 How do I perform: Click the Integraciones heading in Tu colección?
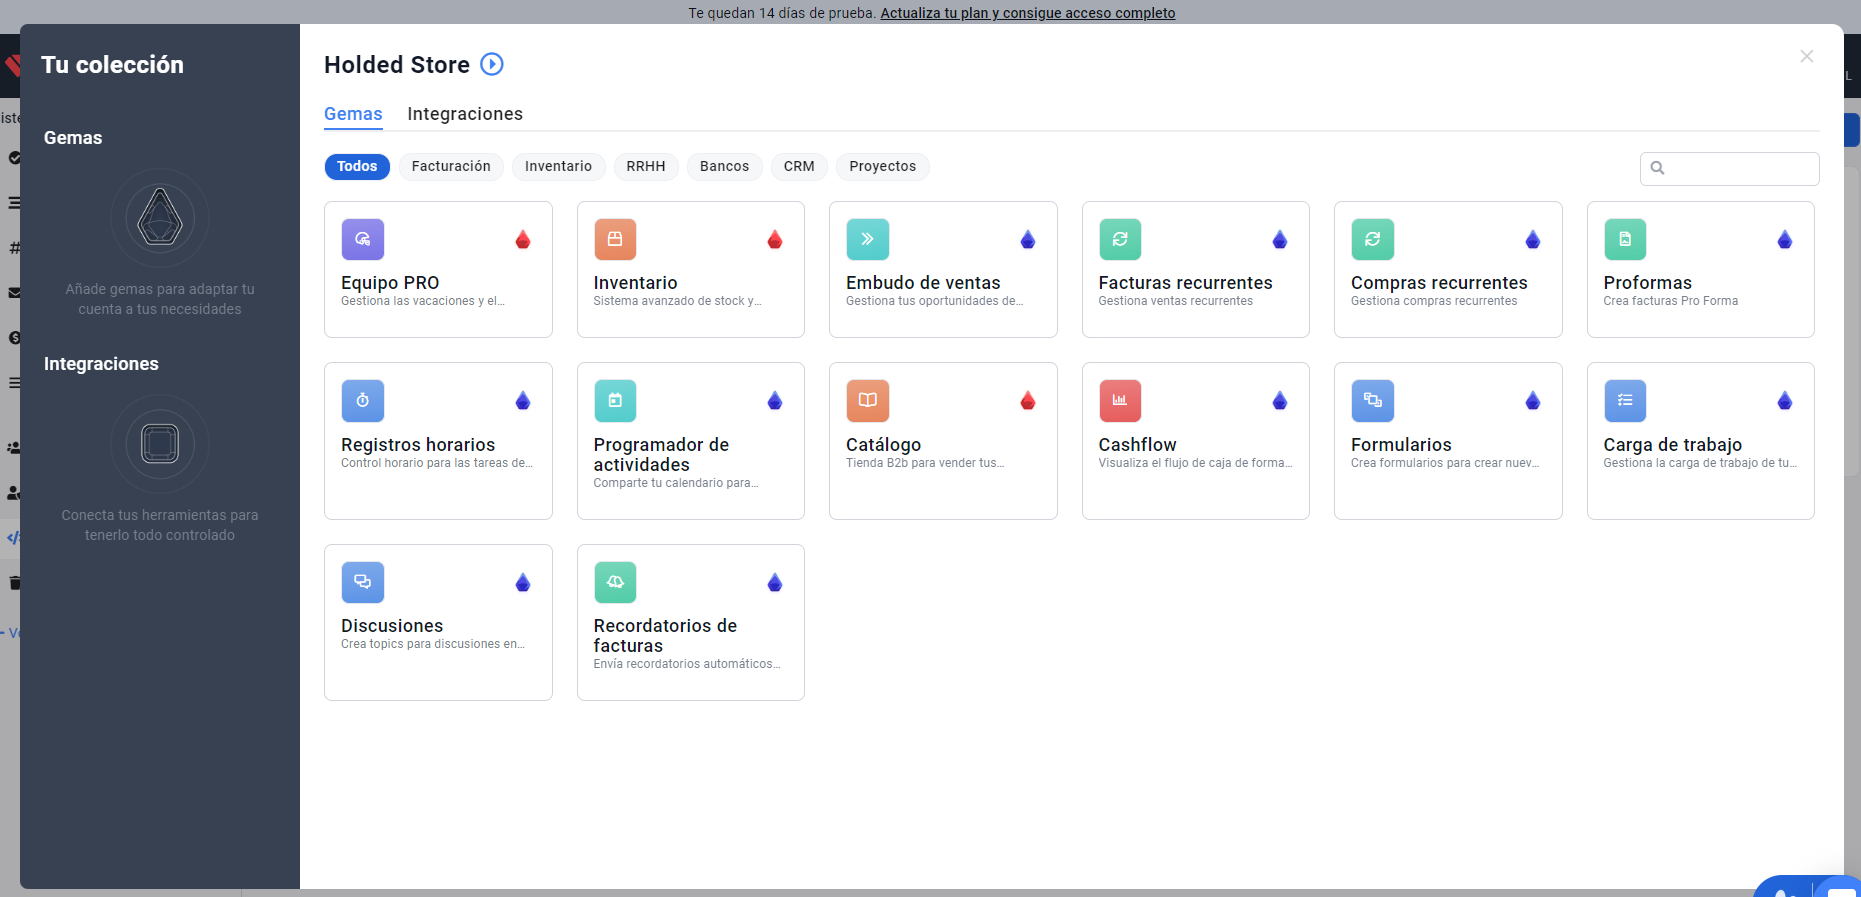coord(101,364)
